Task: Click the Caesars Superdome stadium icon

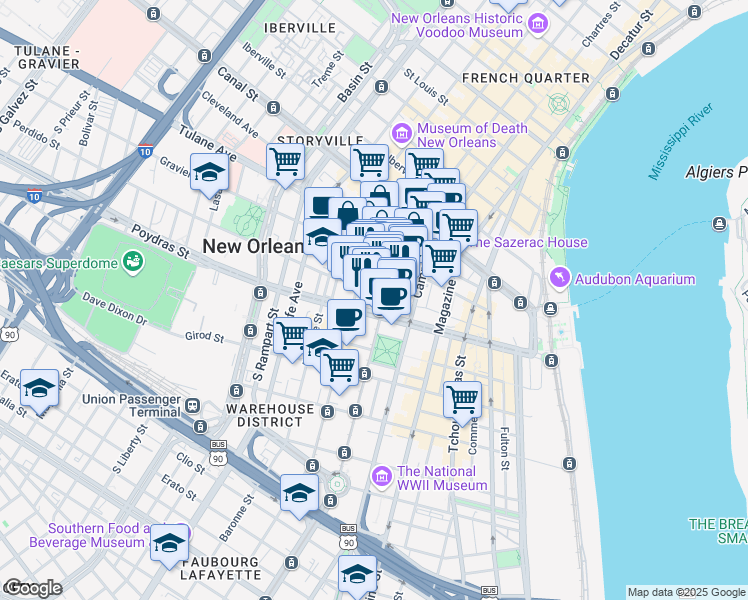Action: (x=133, y=262)
